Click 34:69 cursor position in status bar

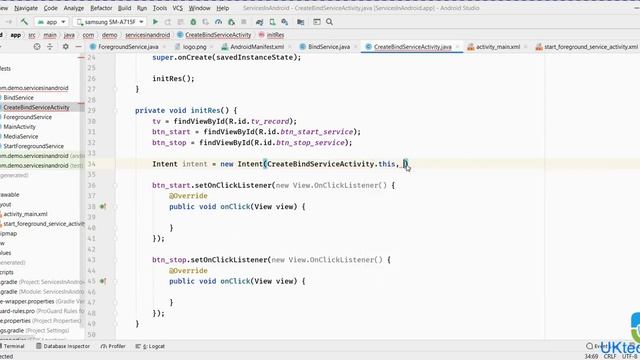(x=591, y=356)
